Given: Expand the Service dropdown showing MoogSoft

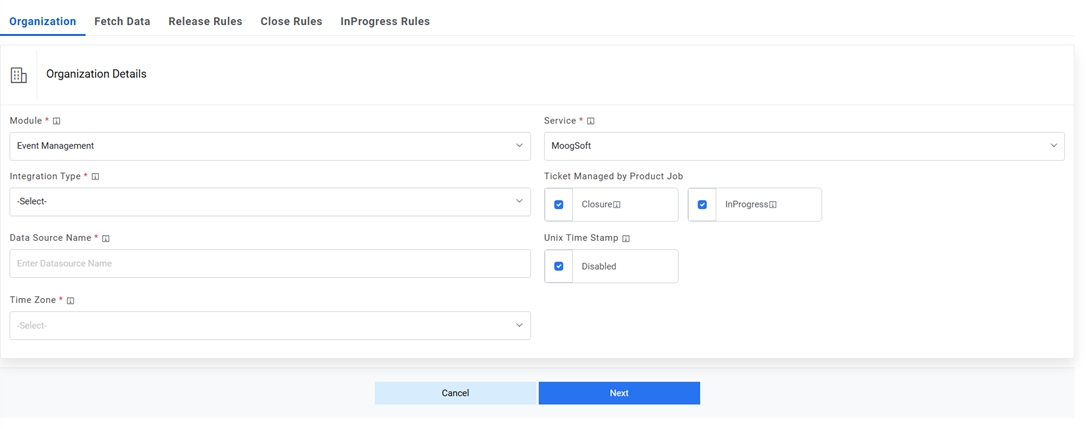Looking at the screenshot, I should [804, 146].
